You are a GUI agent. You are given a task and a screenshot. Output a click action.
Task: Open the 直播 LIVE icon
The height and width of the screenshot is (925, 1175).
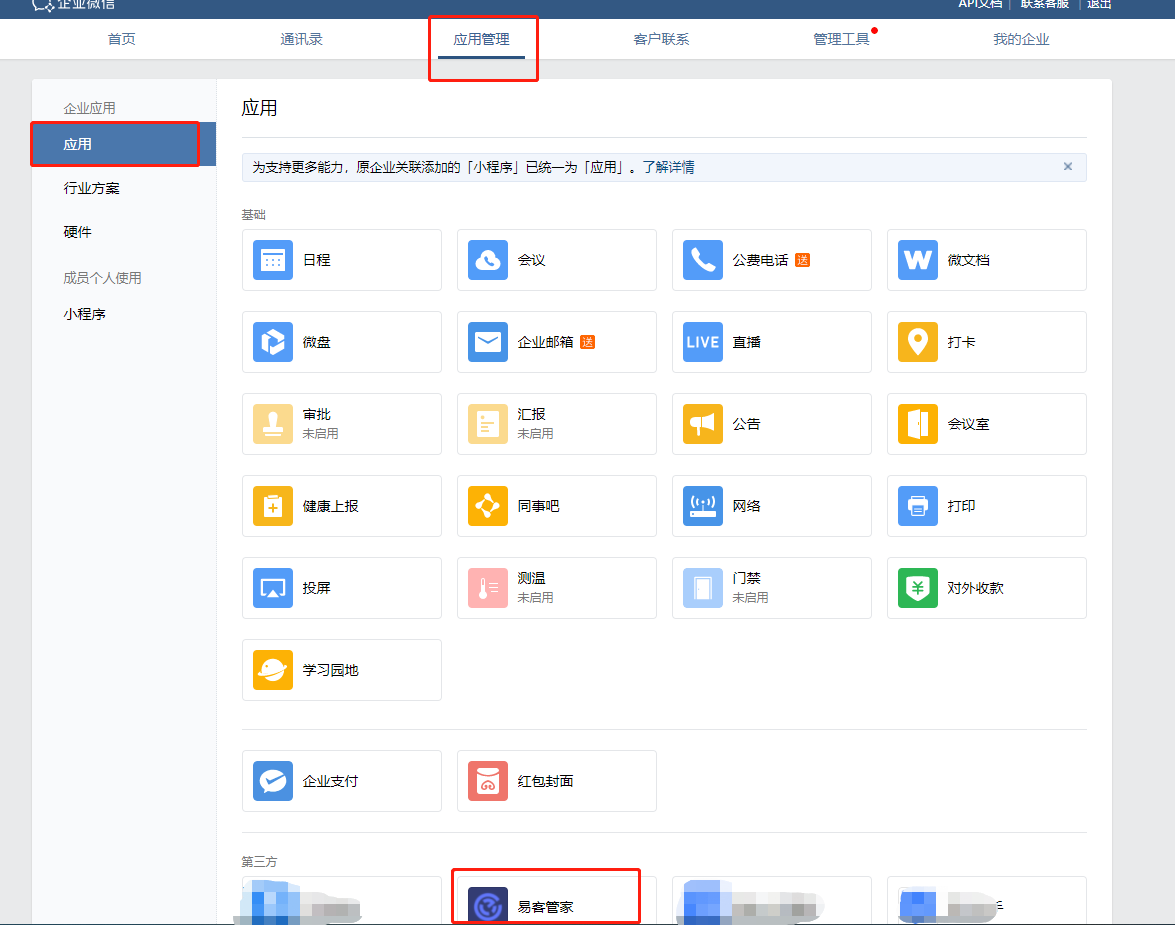tap(703, 342)
